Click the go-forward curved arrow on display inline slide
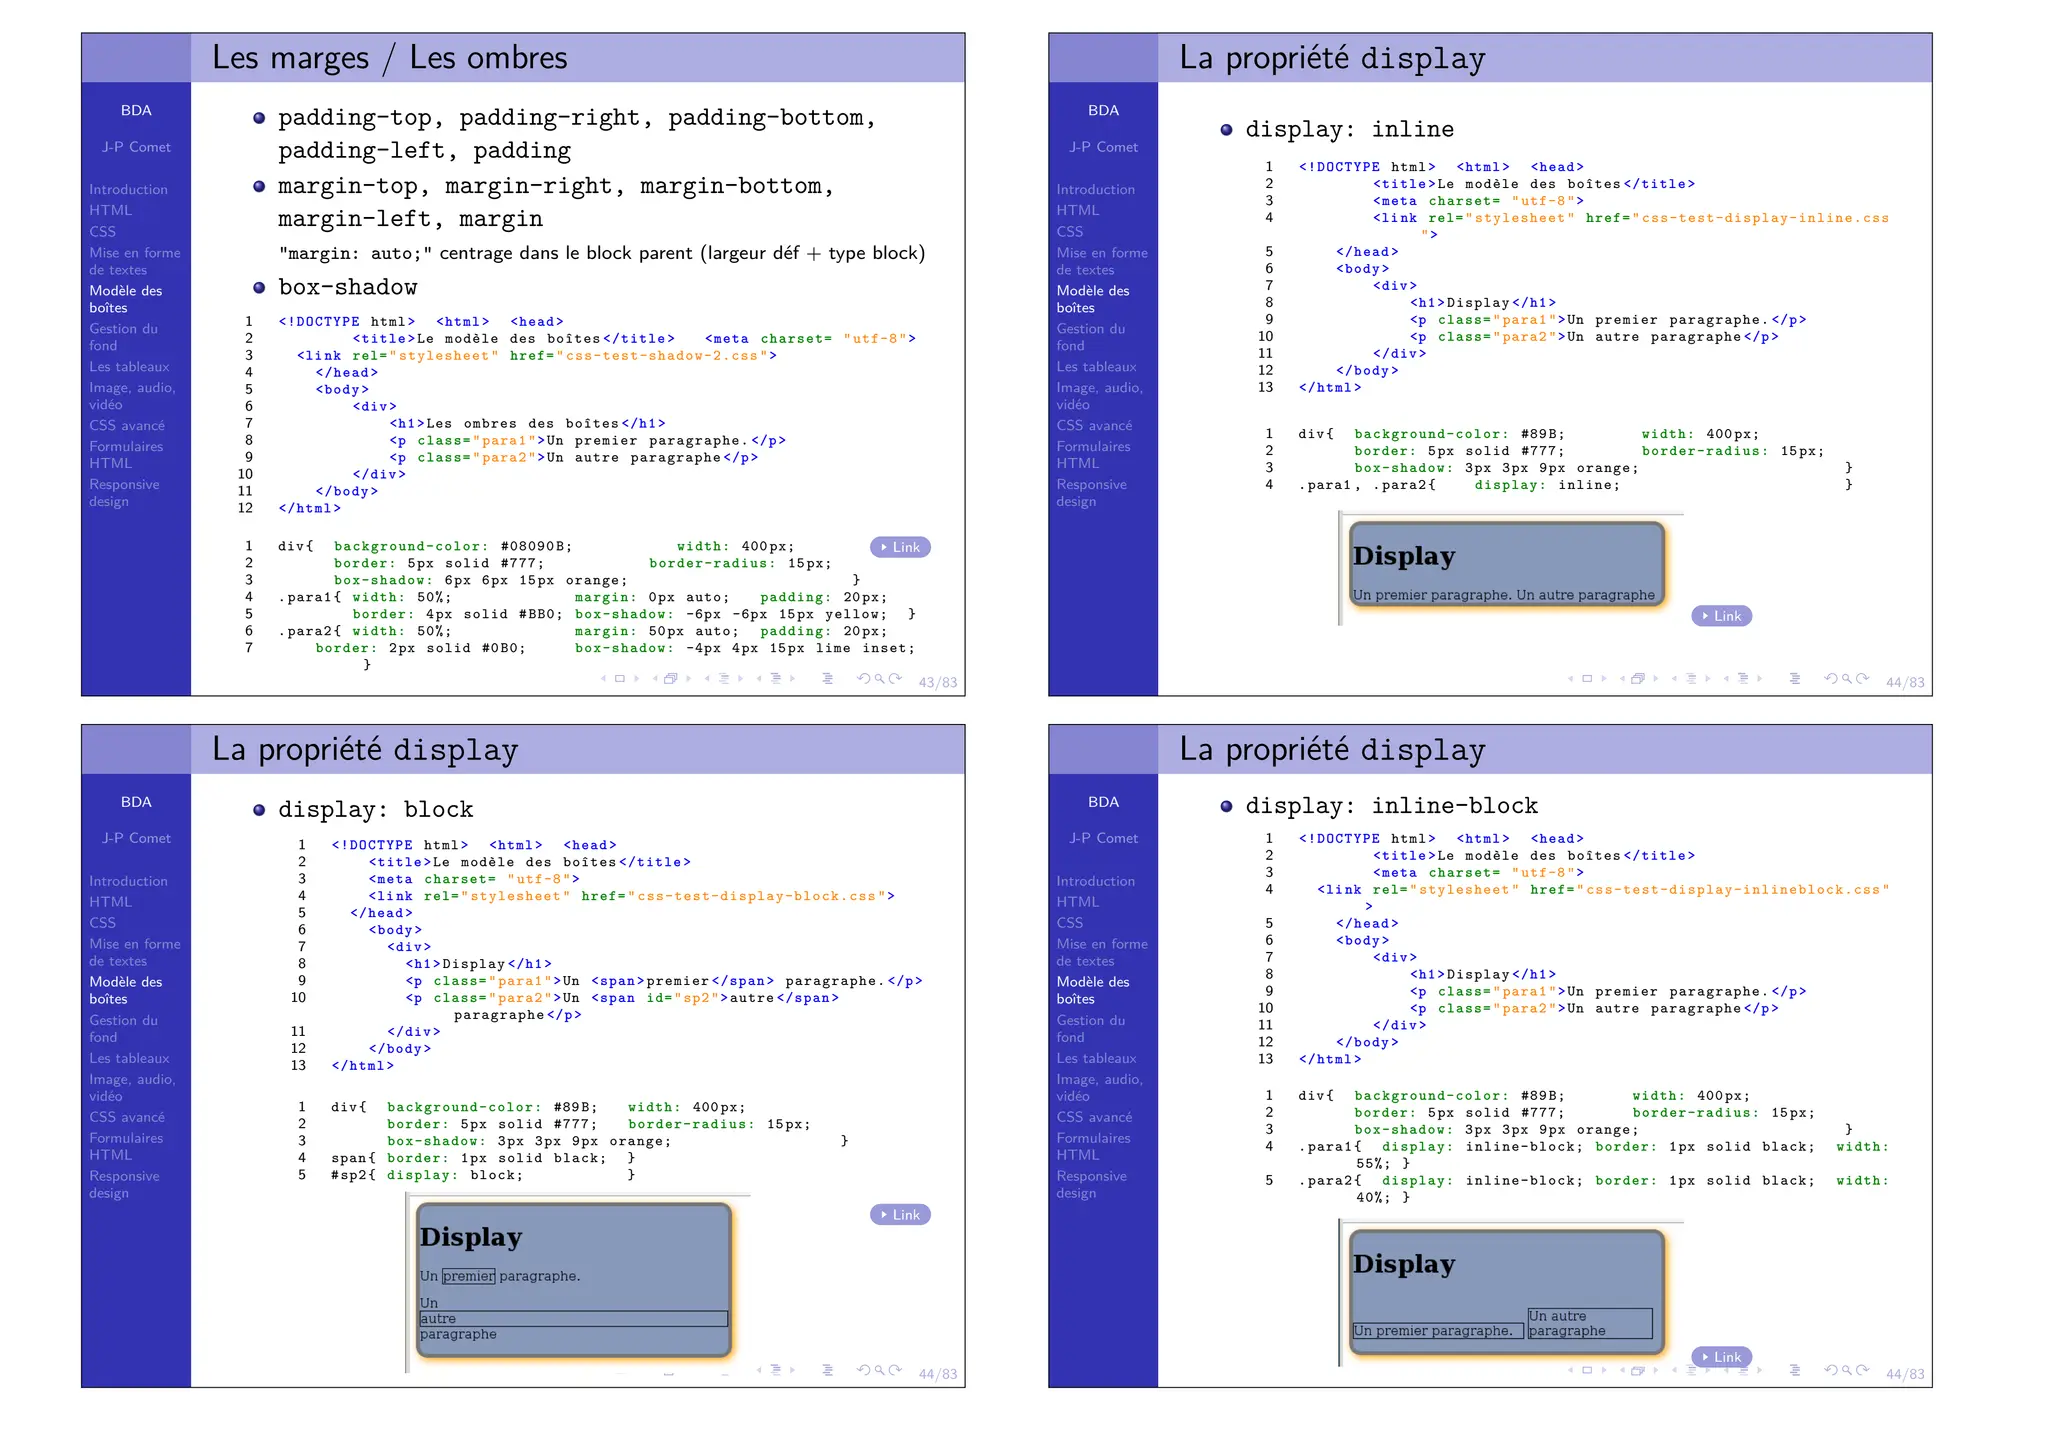 coord(1863,679)
